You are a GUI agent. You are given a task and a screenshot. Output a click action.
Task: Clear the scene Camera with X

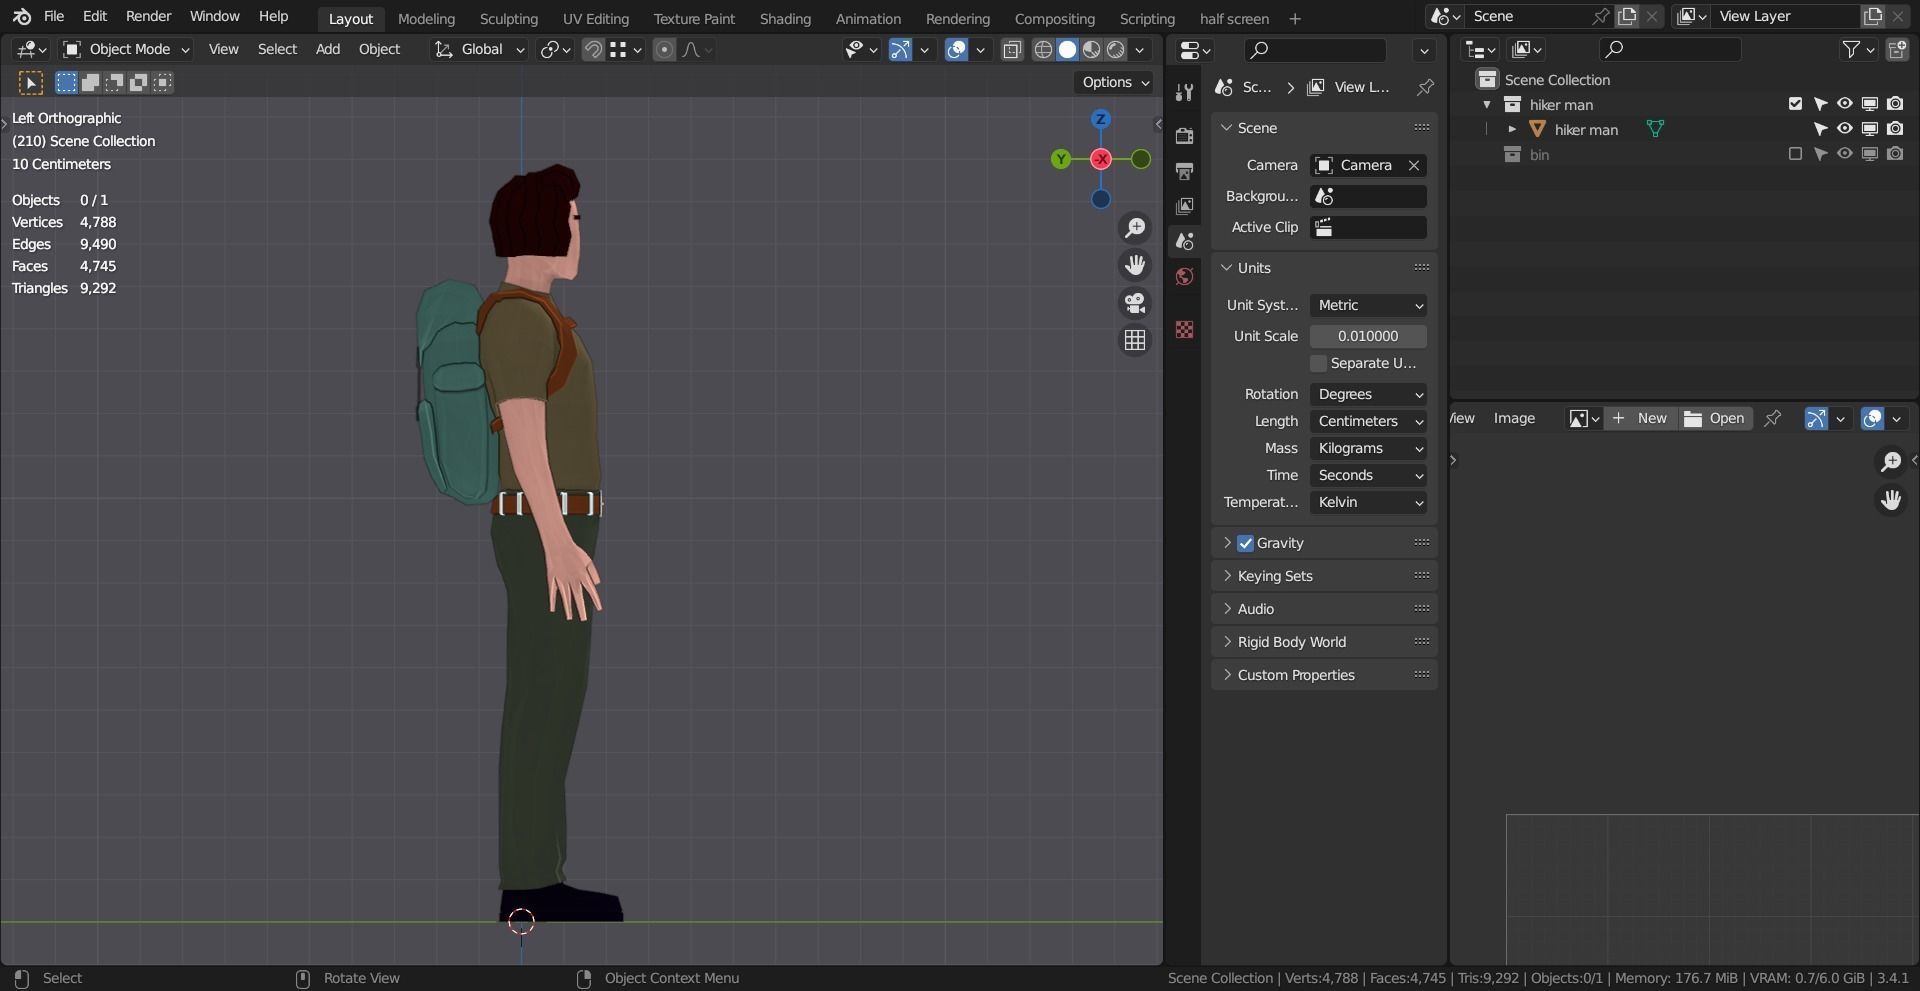[x=1414, y=166]
